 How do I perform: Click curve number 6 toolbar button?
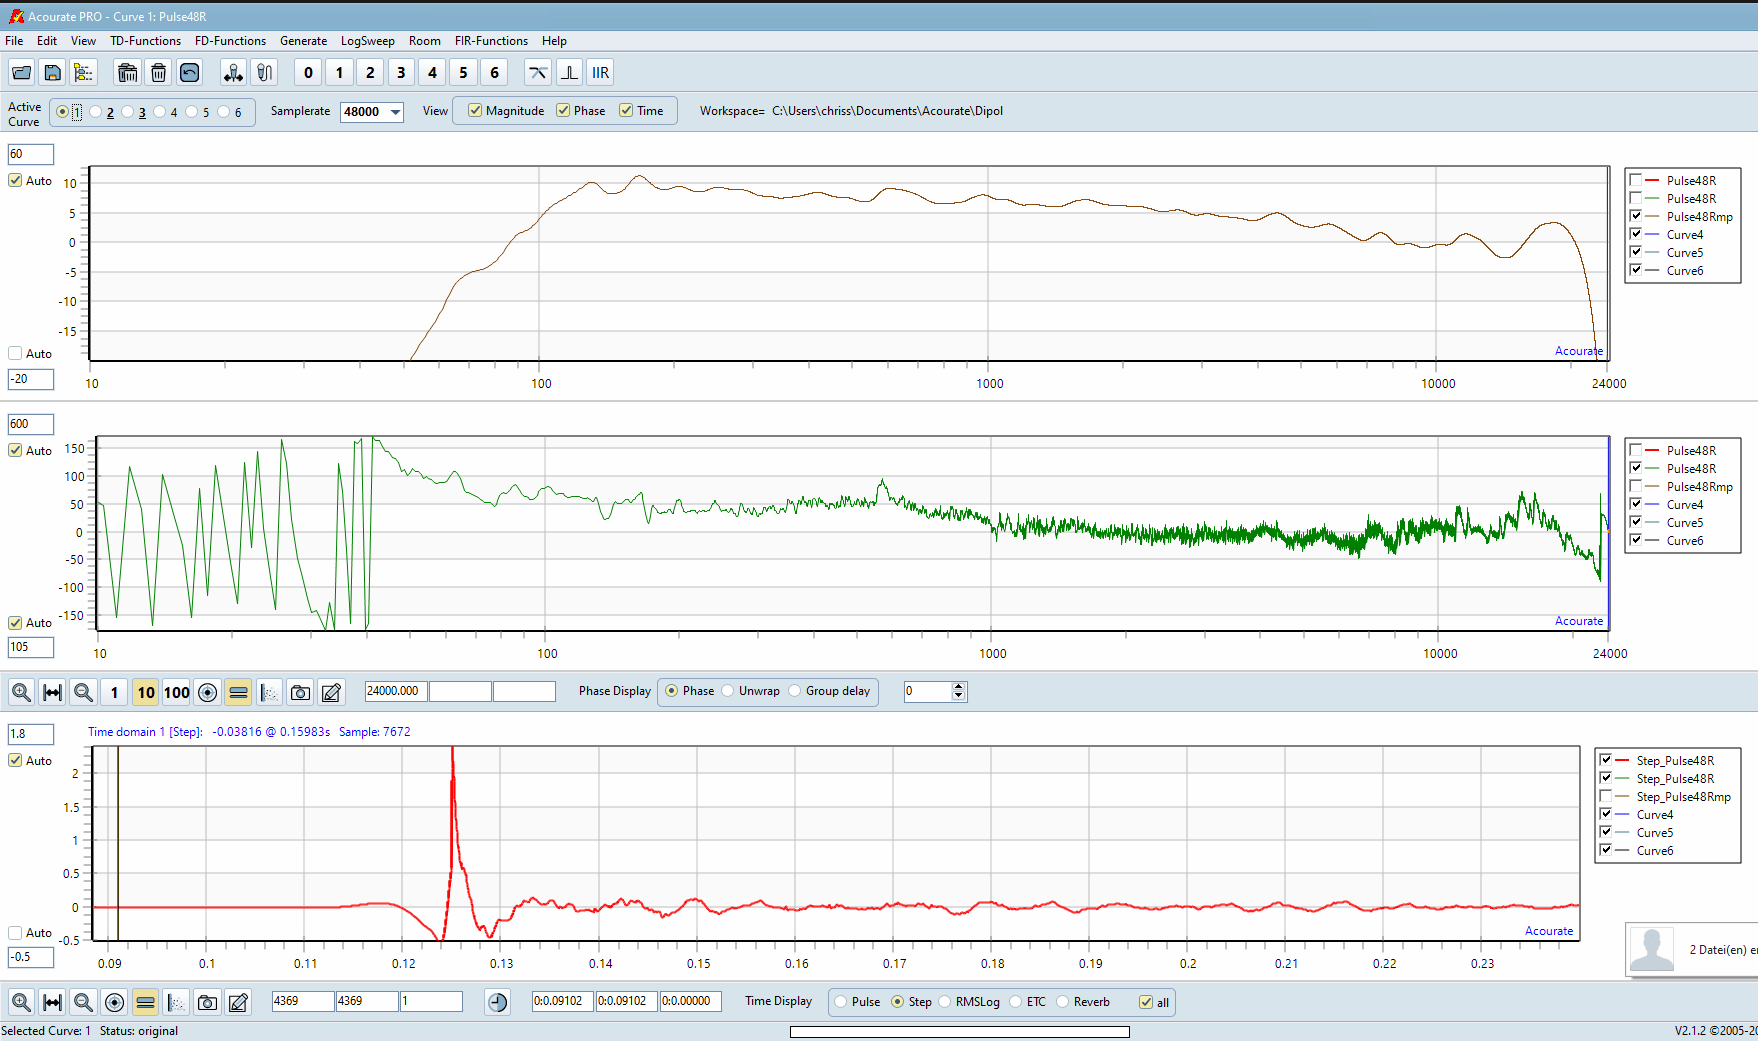(494, 72)
